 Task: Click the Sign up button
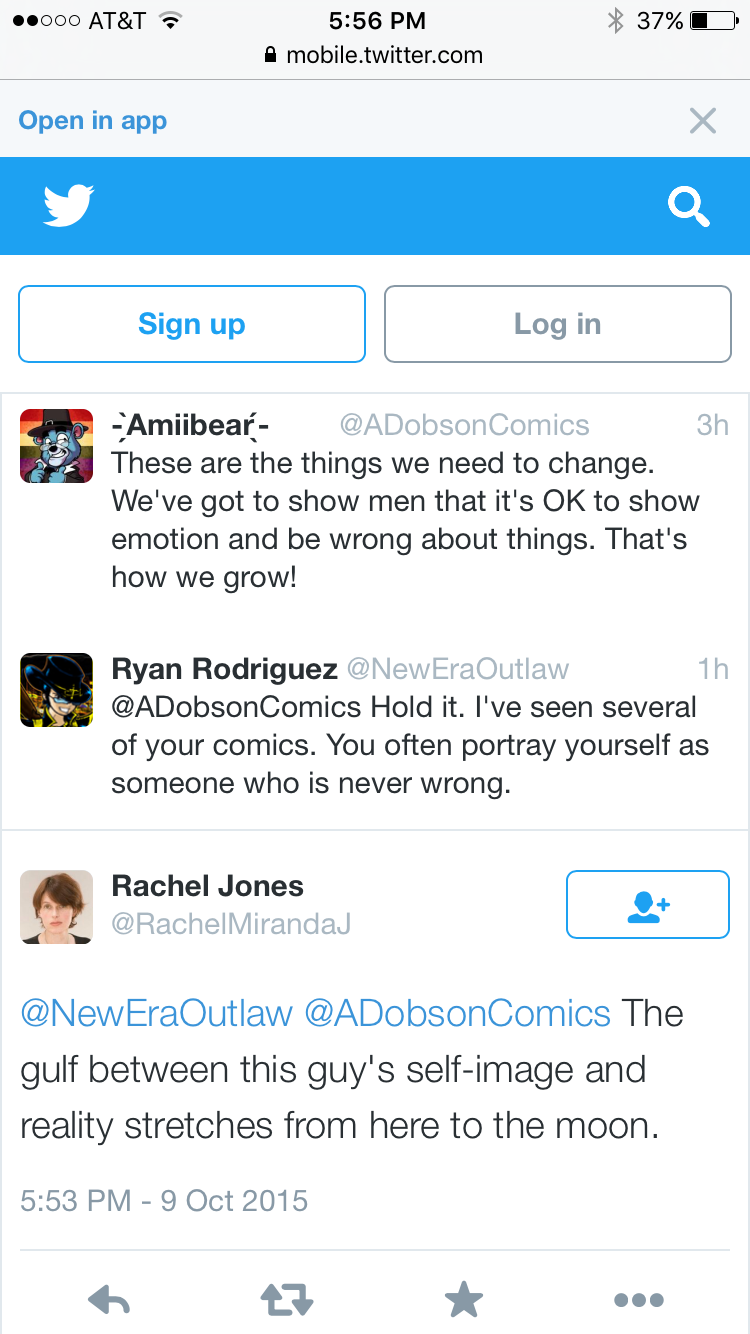[x=192, y=324]
